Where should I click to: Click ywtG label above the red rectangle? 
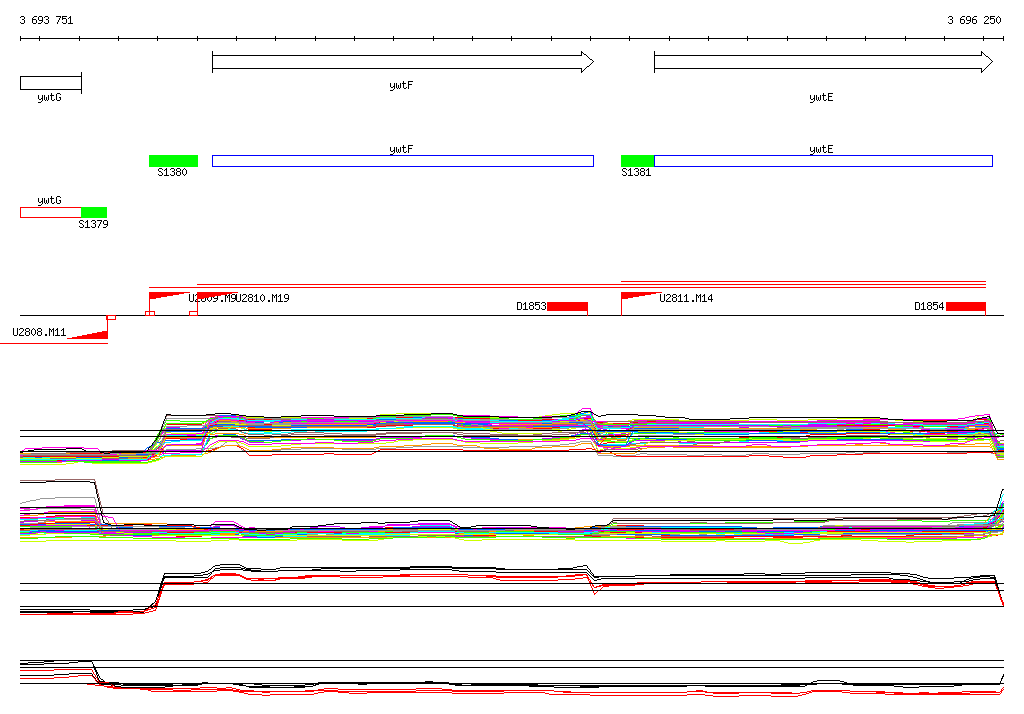[50, 200]
